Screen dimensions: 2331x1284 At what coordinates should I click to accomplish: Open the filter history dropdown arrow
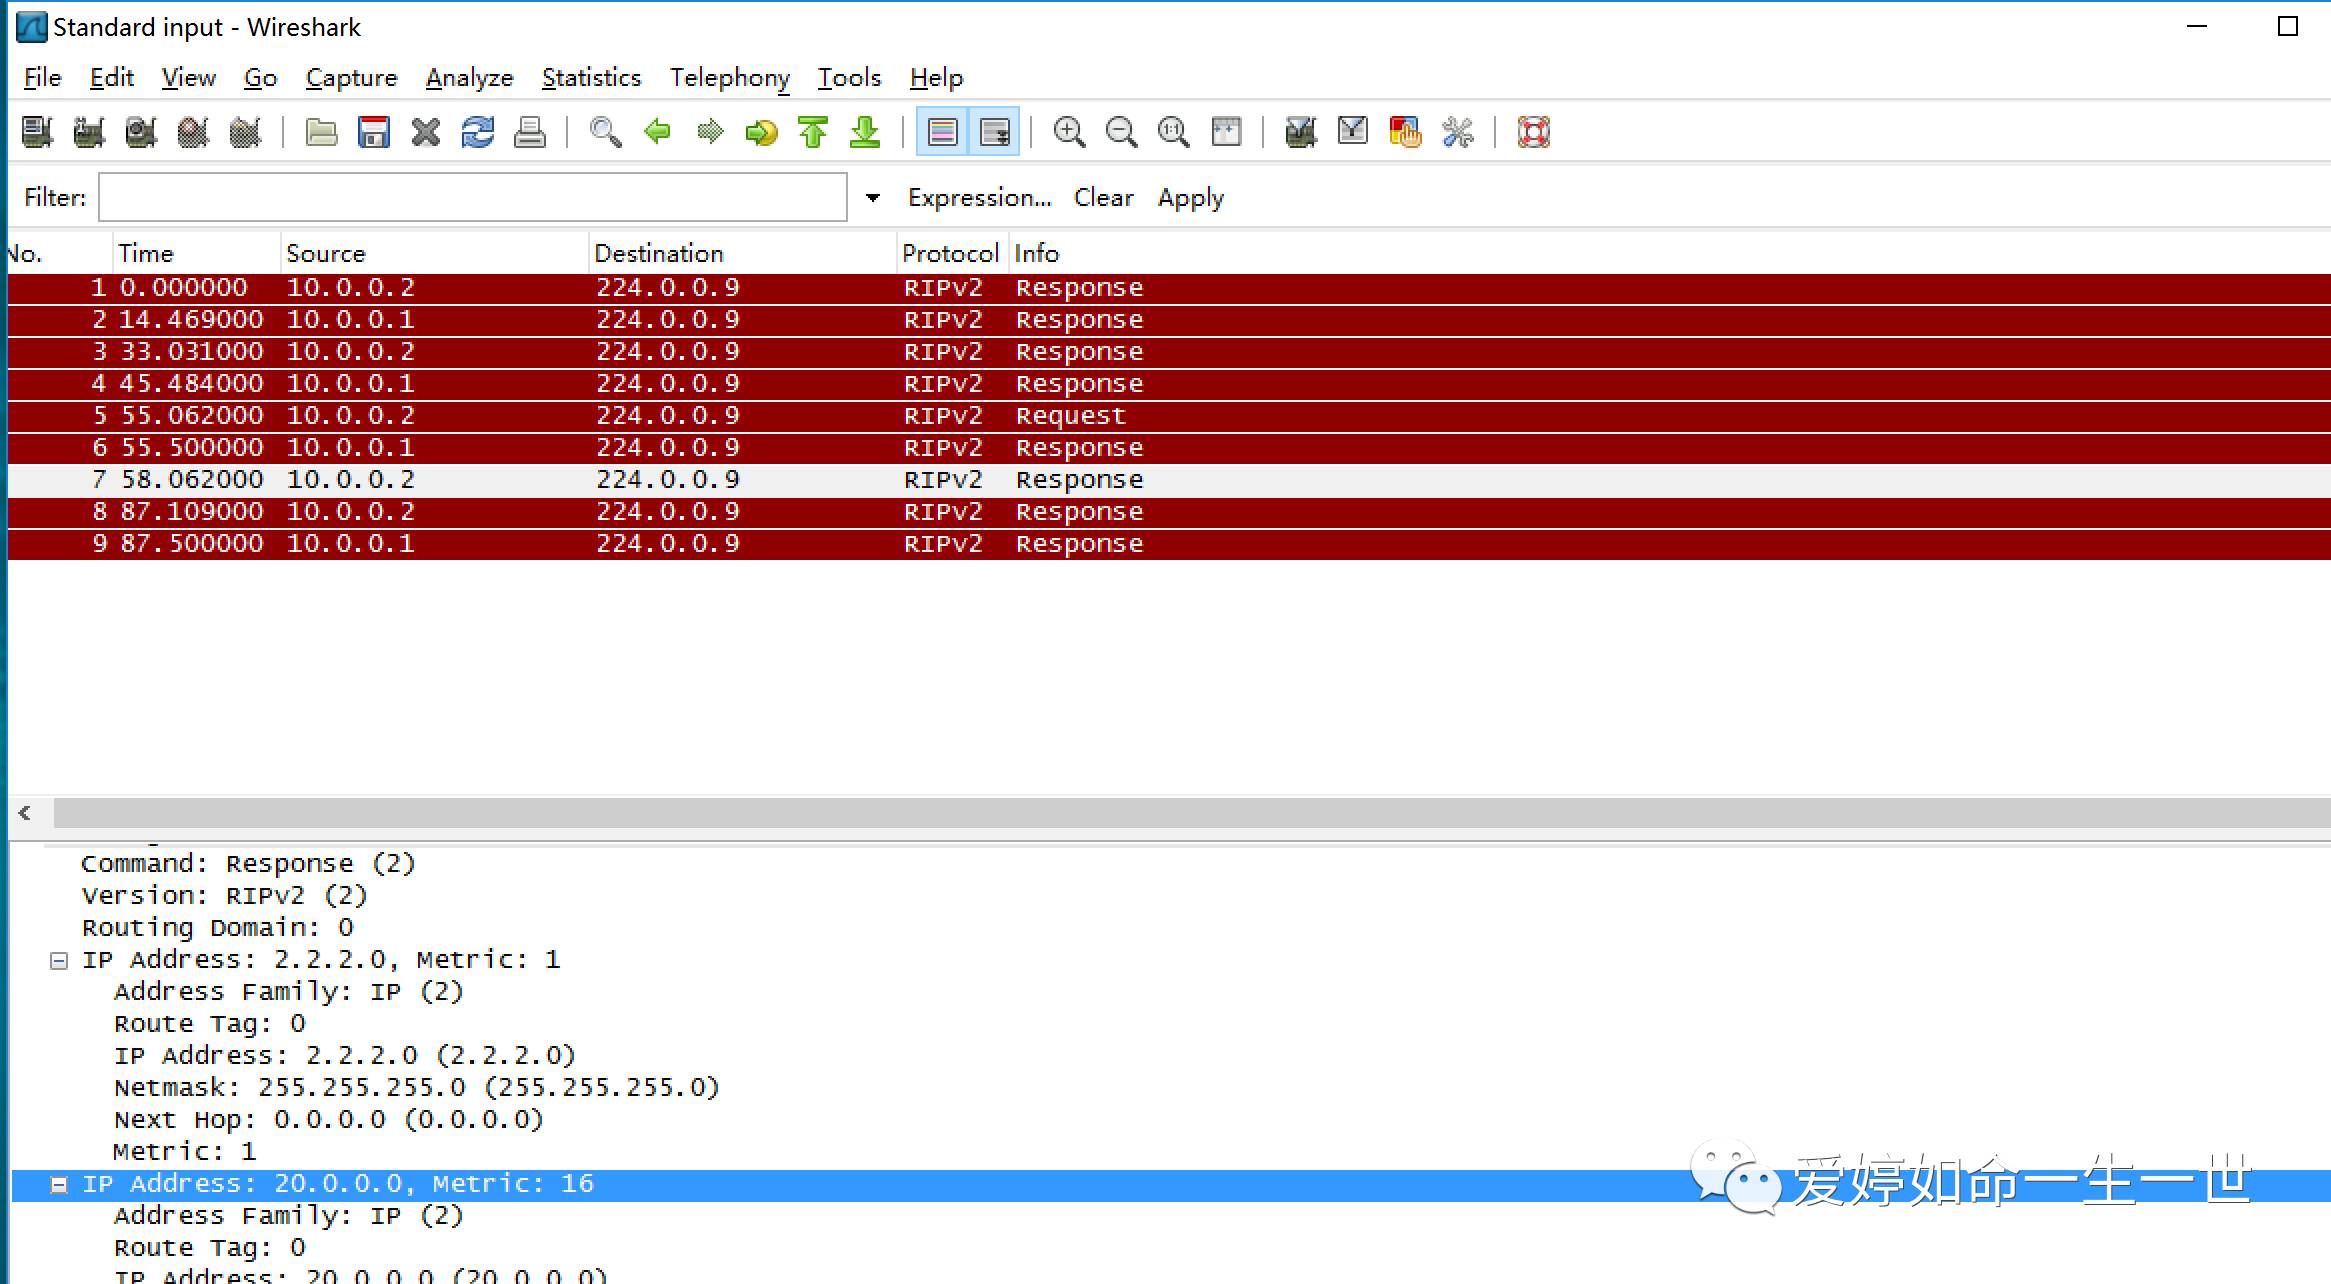pyautogui.click(x=872, y=198)
